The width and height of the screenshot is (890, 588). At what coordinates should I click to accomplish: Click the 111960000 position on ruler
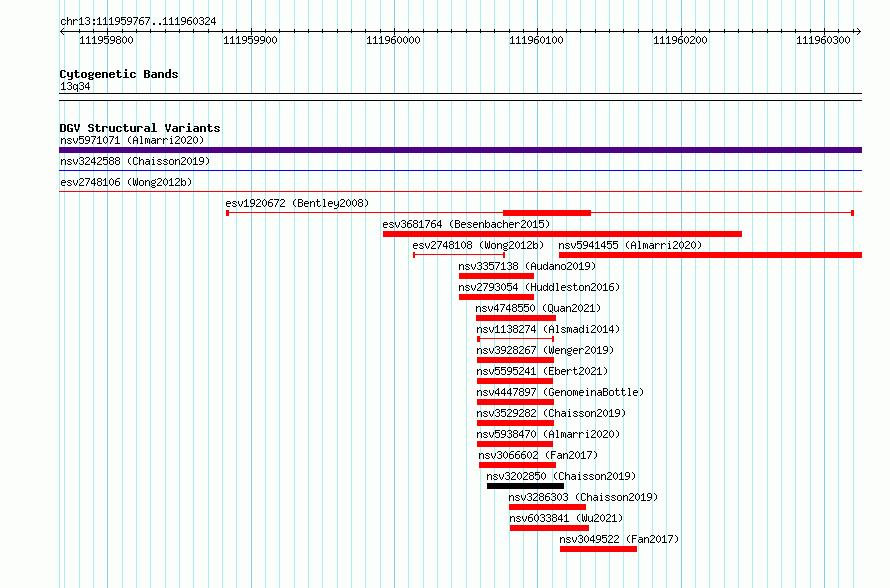point(393,40)
